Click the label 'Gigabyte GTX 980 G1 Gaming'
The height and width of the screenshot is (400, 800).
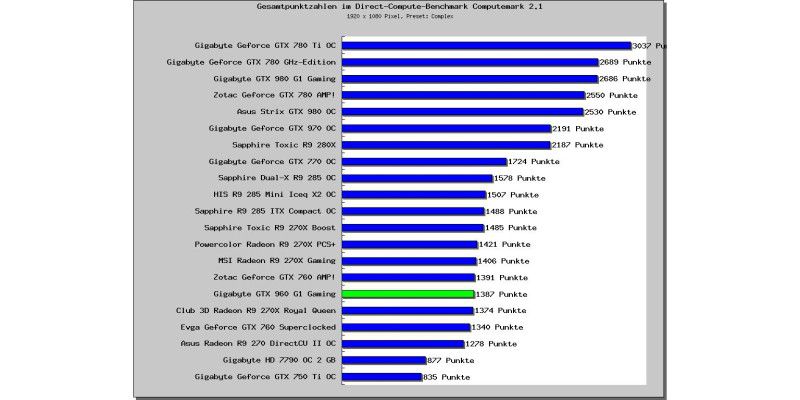(x=274, y=79)
